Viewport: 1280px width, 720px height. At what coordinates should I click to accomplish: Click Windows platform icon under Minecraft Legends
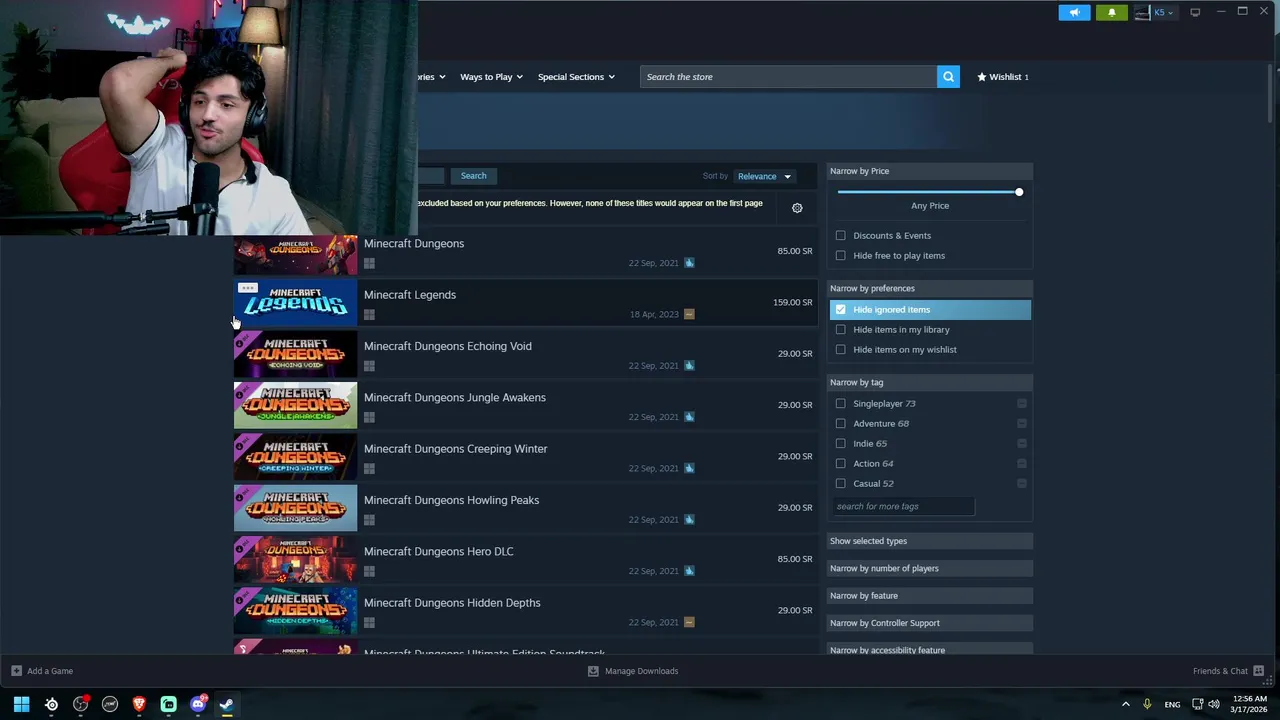[x=369, y=314]
